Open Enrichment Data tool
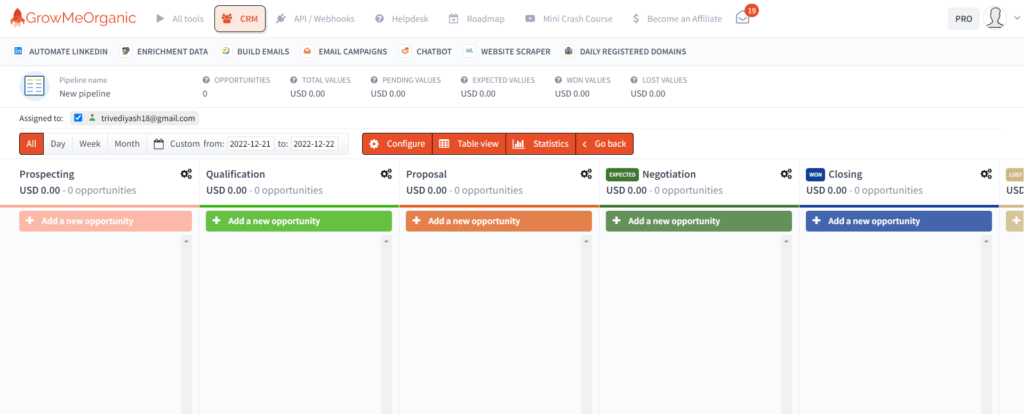Screen dimensions: 1024x414 pos(164,51)
